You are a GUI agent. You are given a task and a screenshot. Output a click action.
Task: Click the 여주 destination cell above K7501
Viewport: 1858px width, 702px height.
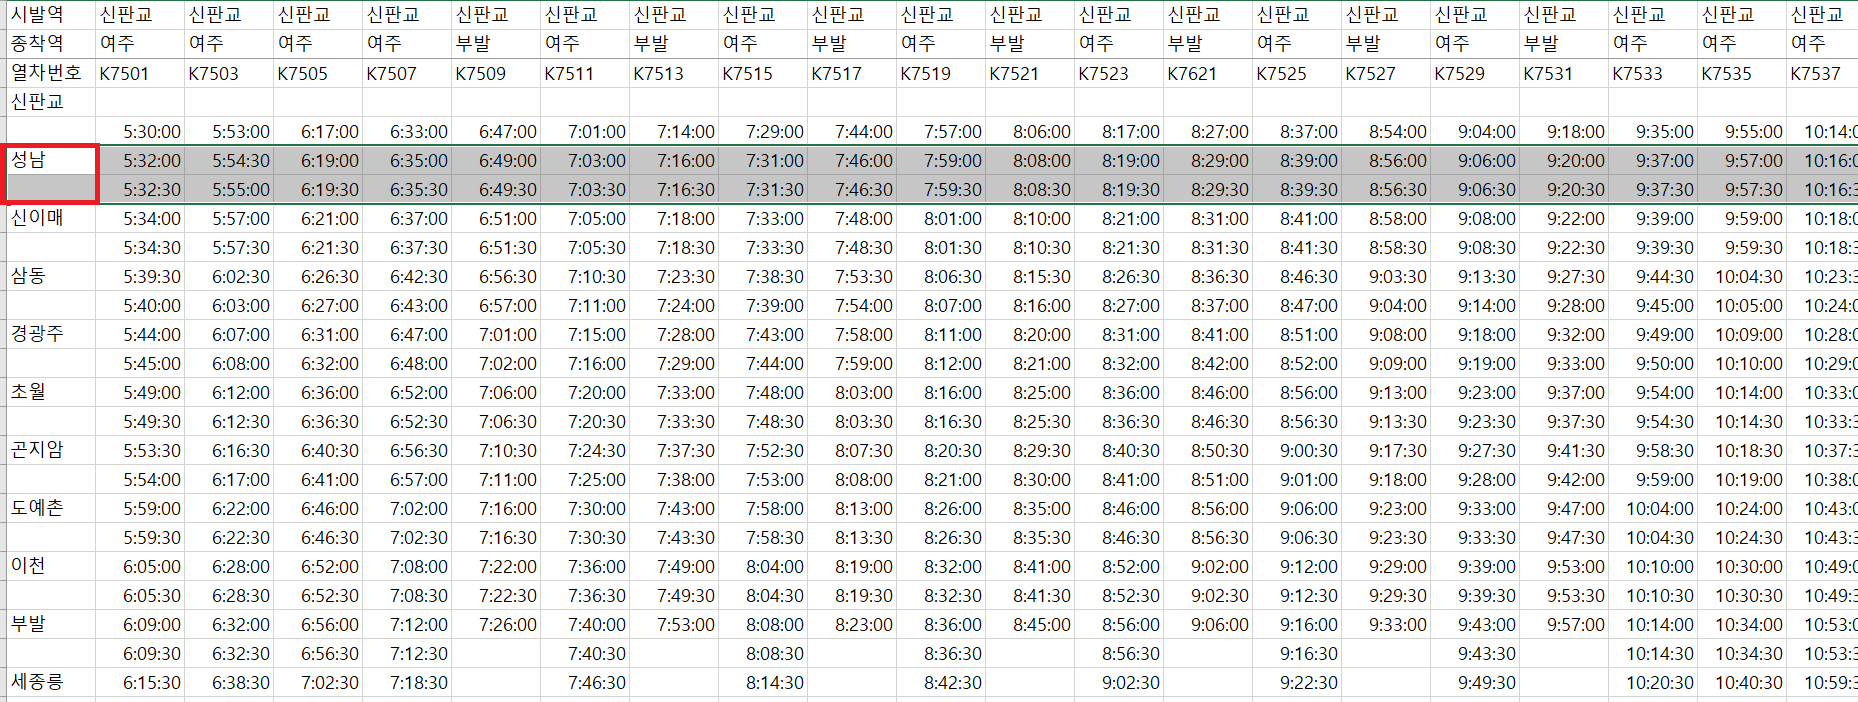coord(140,44)
